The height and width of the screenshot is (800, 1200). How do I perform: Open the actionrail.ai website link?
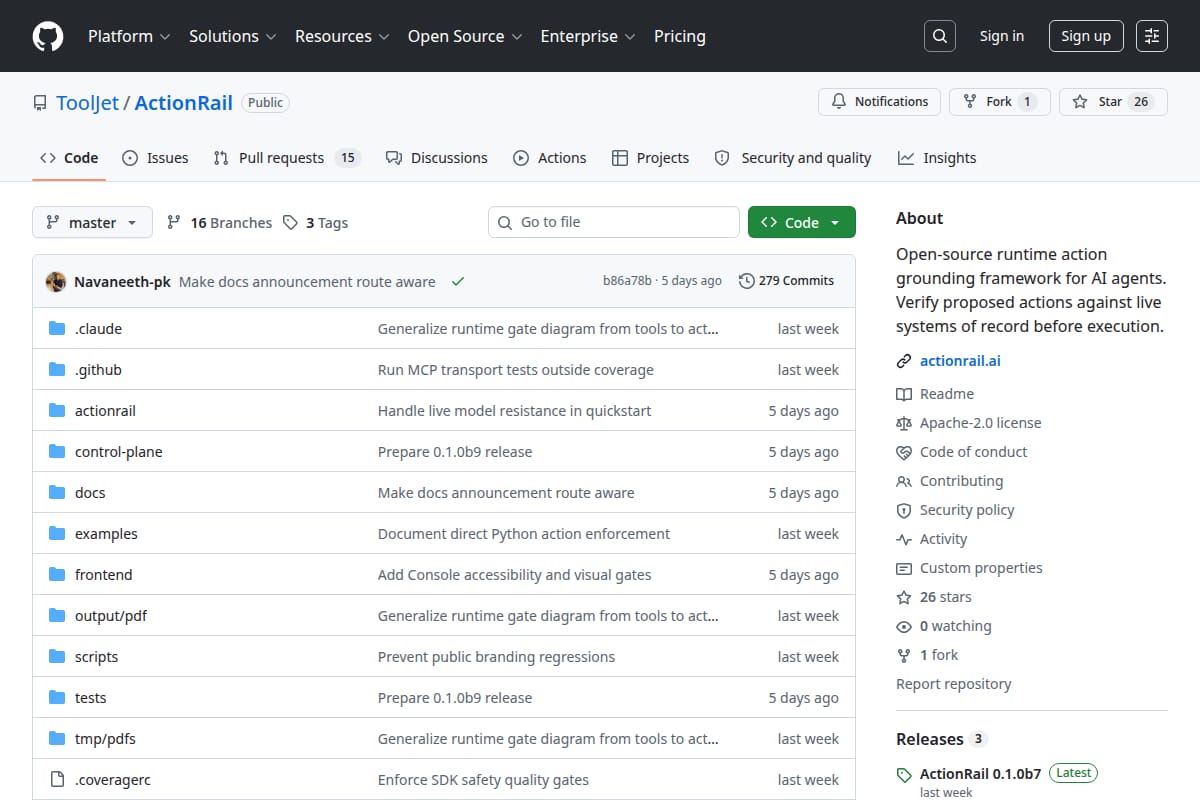click(960, 361)
